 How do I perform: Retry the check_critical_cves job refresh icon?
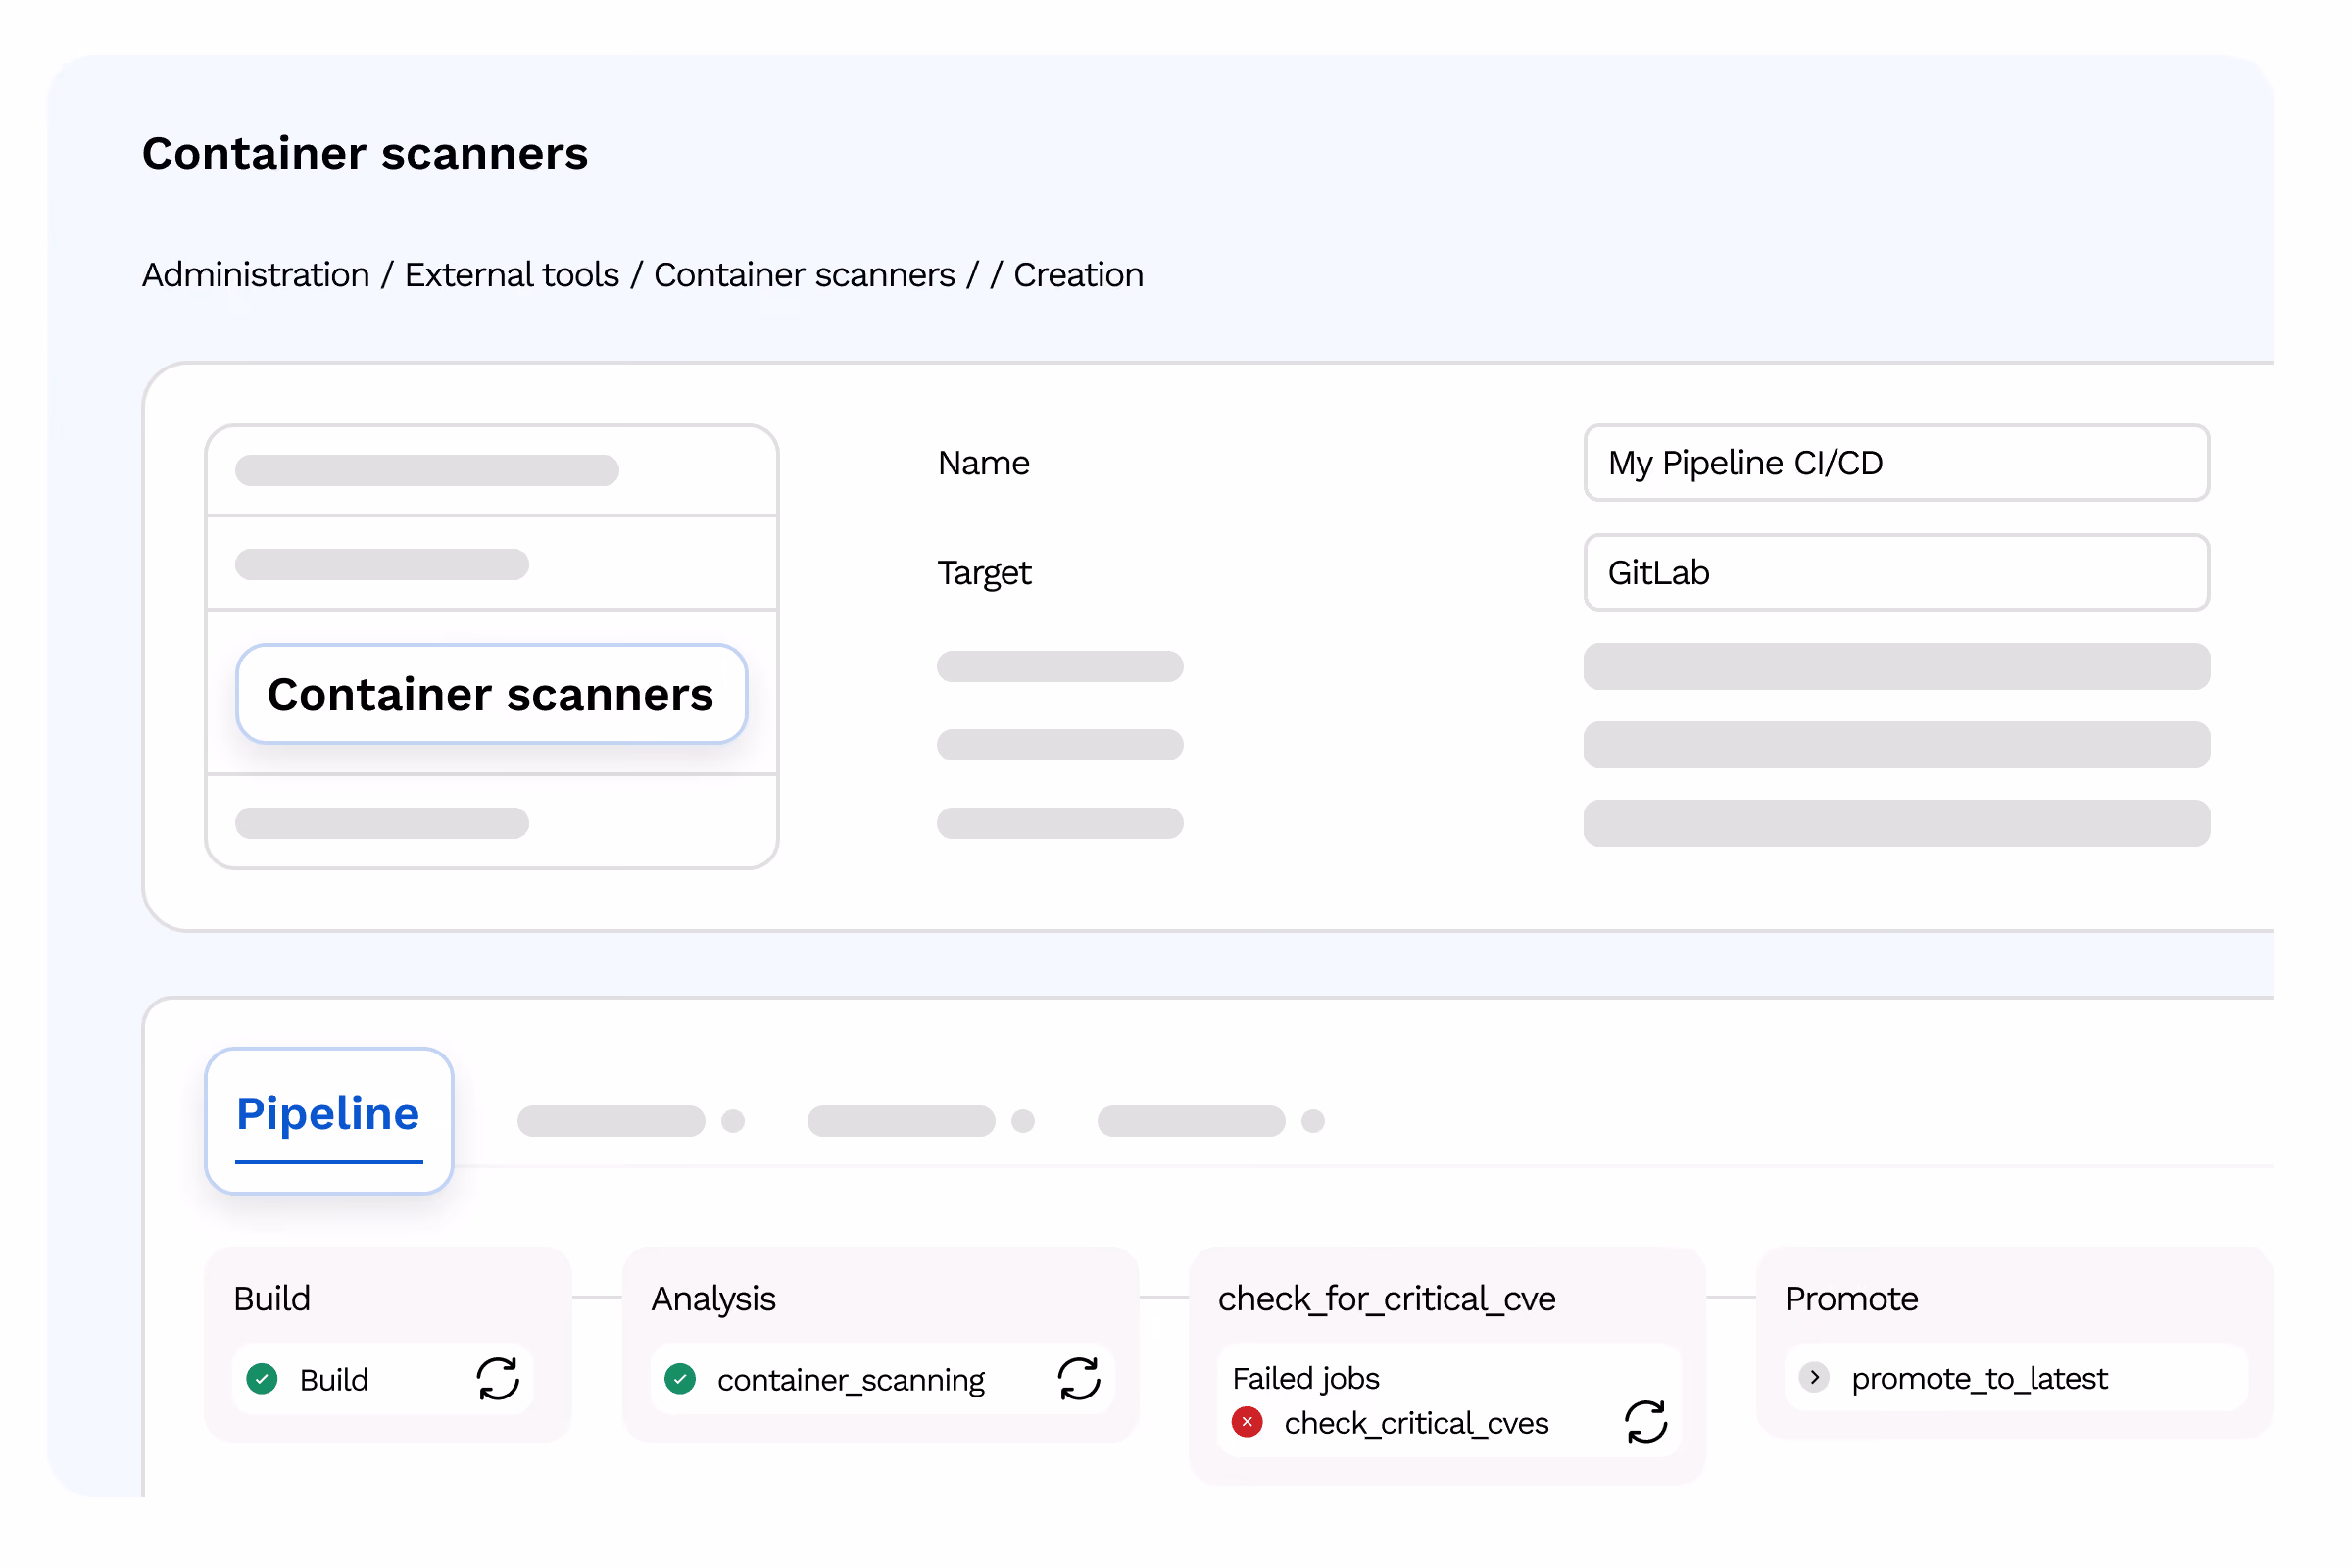pyautogui.click(x=1646, y=1422)
